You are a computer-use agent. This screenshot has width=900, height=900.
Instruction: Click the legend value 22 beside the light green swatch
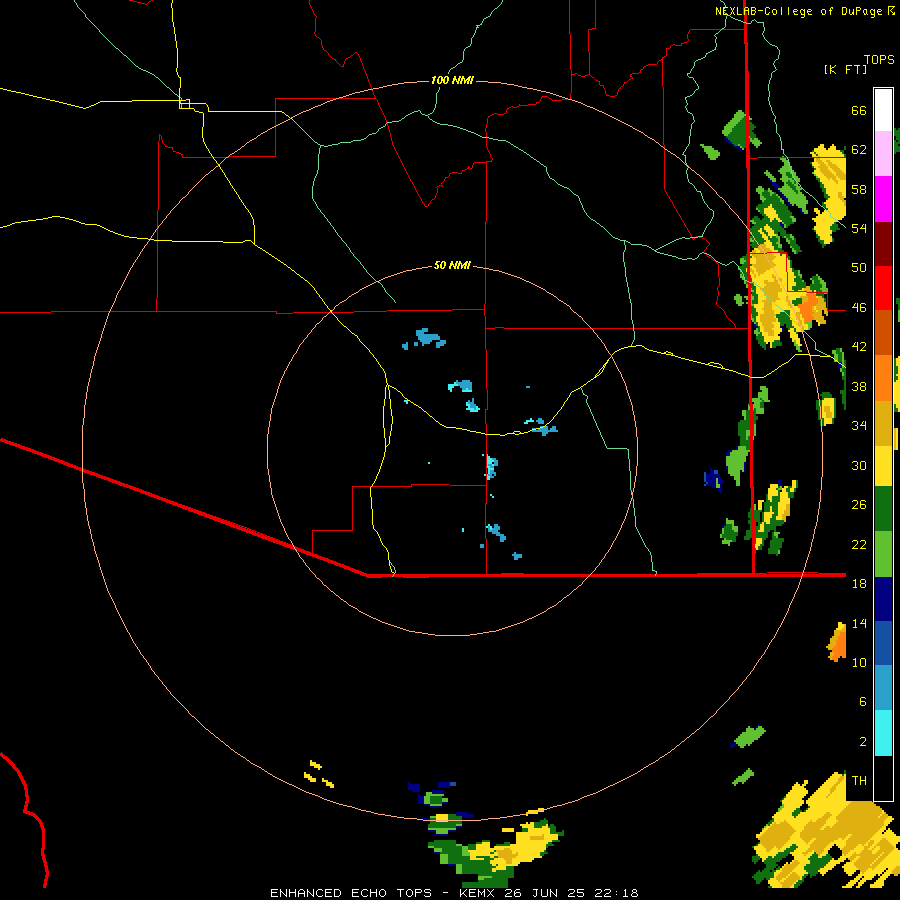[859, 544]
